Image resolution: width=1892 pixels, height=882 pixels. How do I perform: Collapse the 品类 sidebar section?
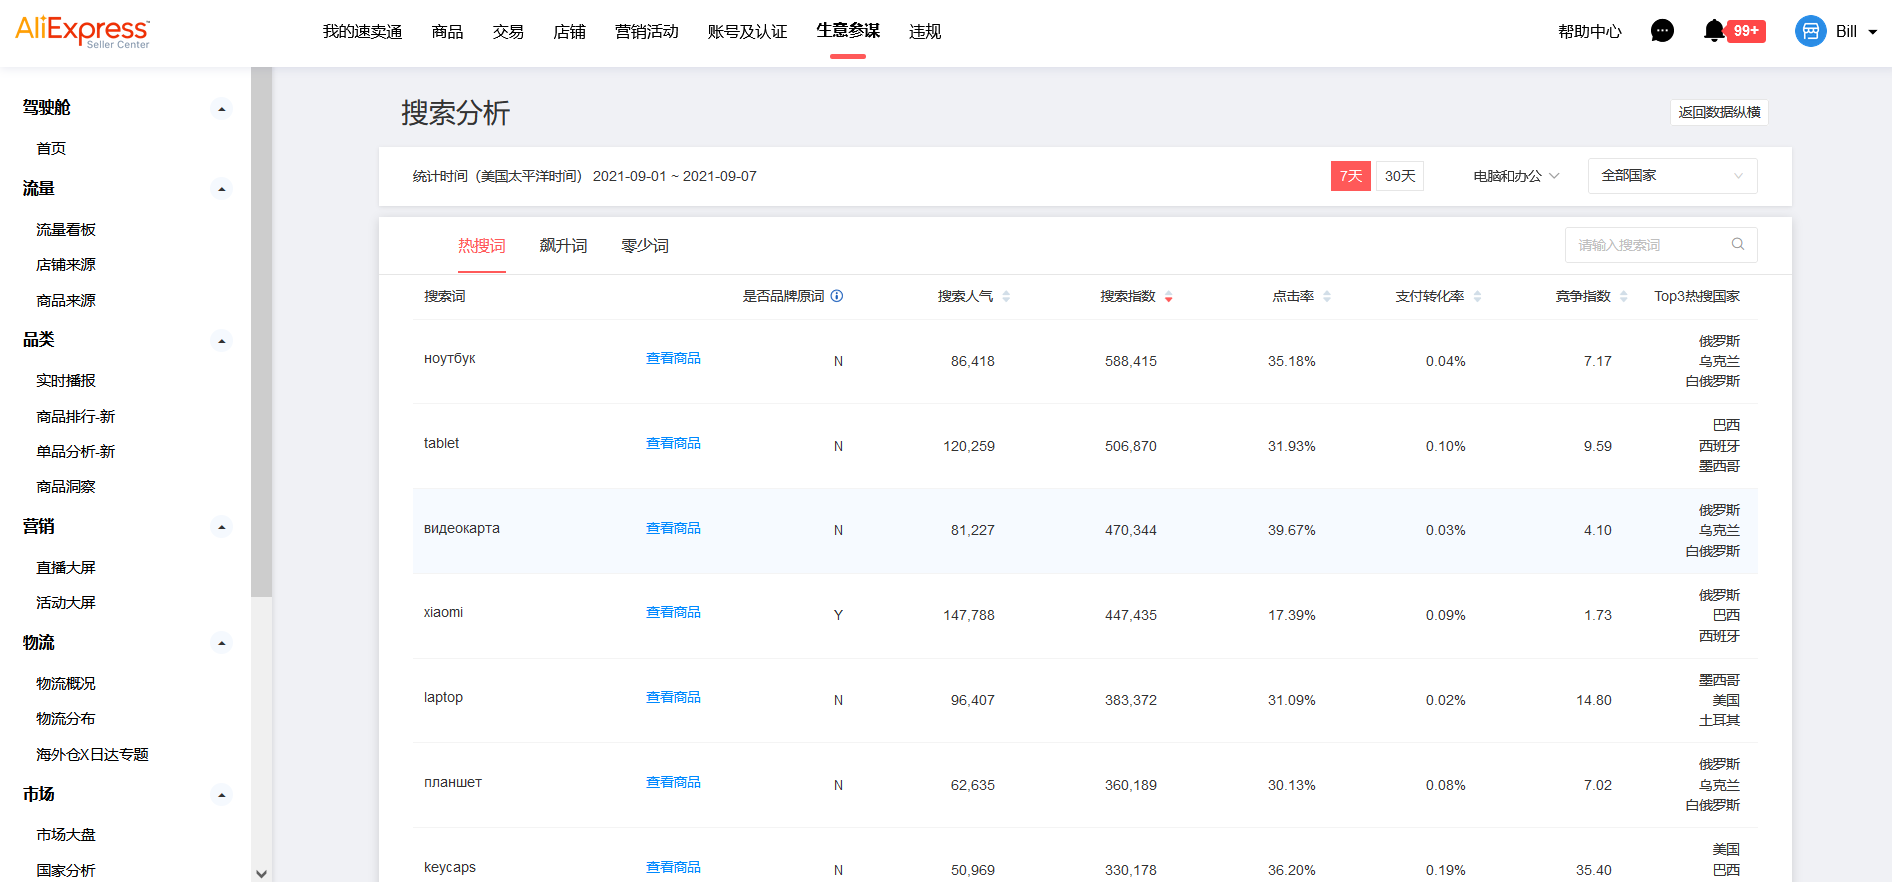click(222, 341)
